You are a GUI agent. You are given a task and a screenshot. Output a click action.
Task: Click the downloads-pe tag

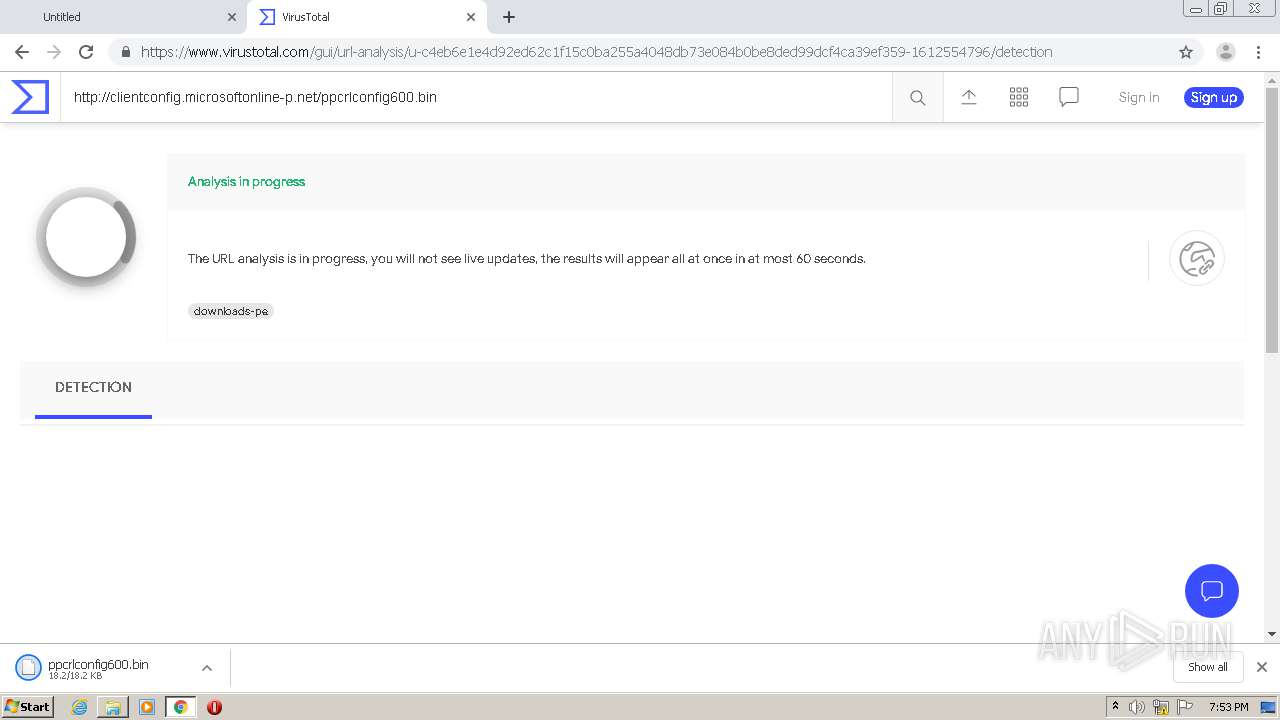231,311
